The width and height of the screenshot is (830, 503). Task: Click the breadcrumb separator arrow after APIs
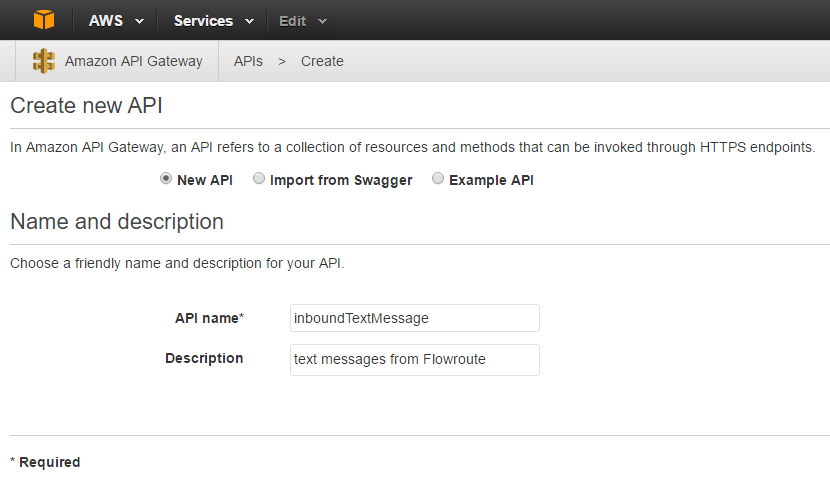tap(282, 62)
